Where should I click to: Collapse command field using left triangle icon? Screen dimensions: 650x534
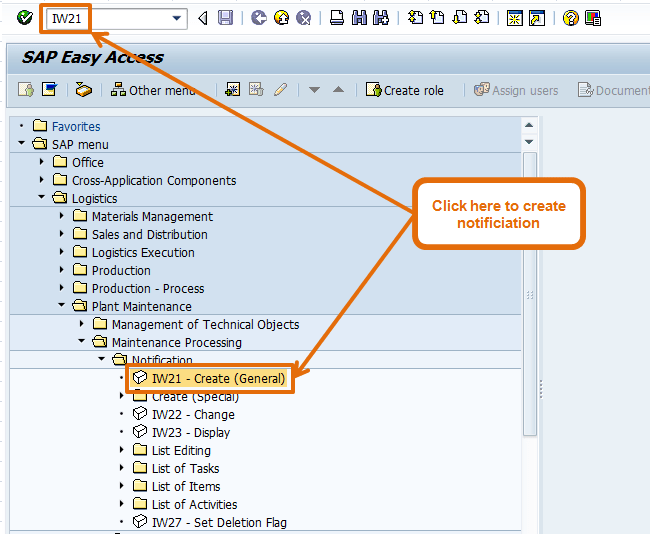tap(203, 18)
